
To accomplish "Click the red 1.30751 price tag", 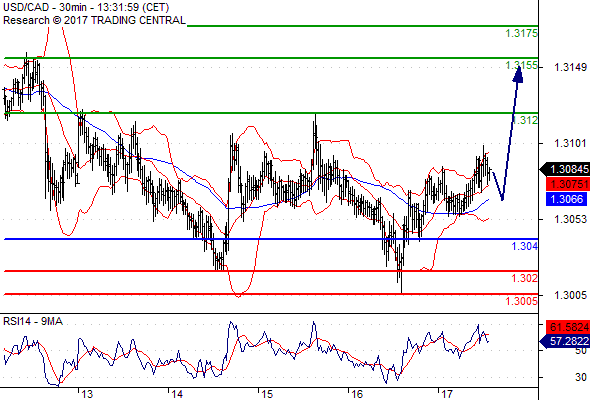I will (567, 184).
